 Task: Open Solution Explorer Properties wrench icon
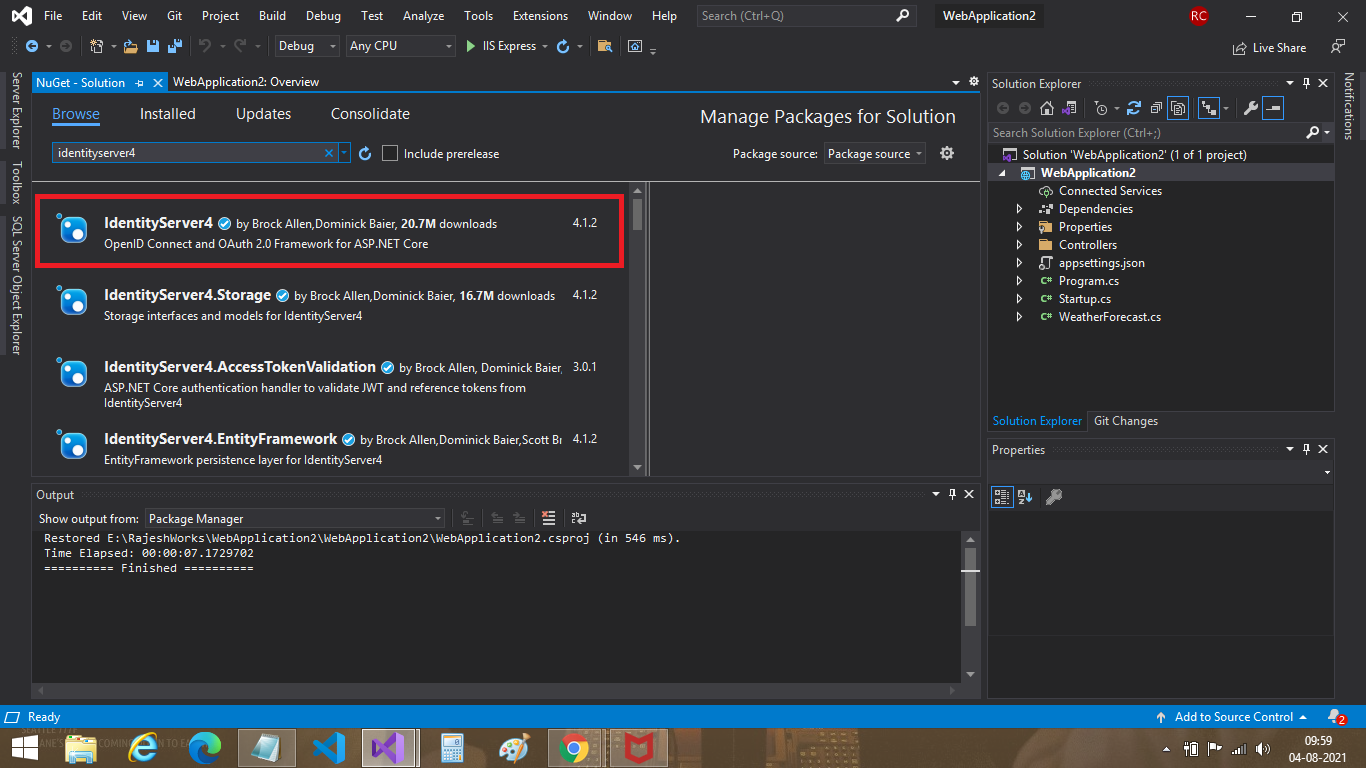pos(1250,108)
